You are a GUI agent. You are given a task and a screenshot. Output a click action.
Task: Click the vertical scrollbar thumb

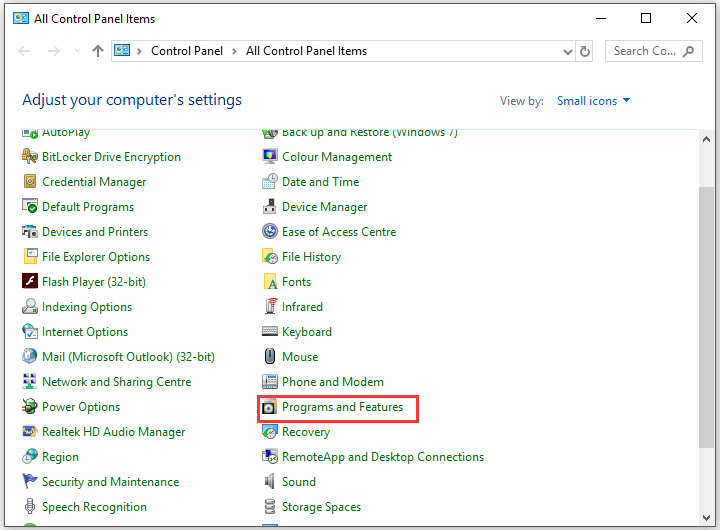706,317
